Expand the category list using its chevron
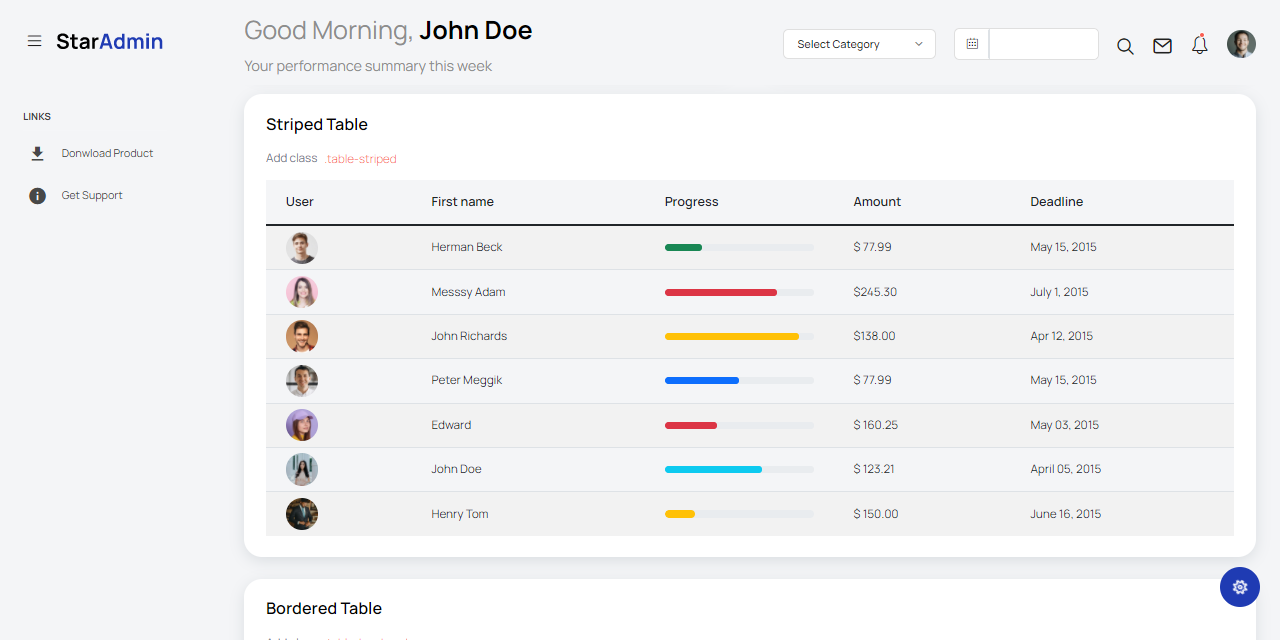The height and width of the screenshot is (640, 1280). pos(917,44)
